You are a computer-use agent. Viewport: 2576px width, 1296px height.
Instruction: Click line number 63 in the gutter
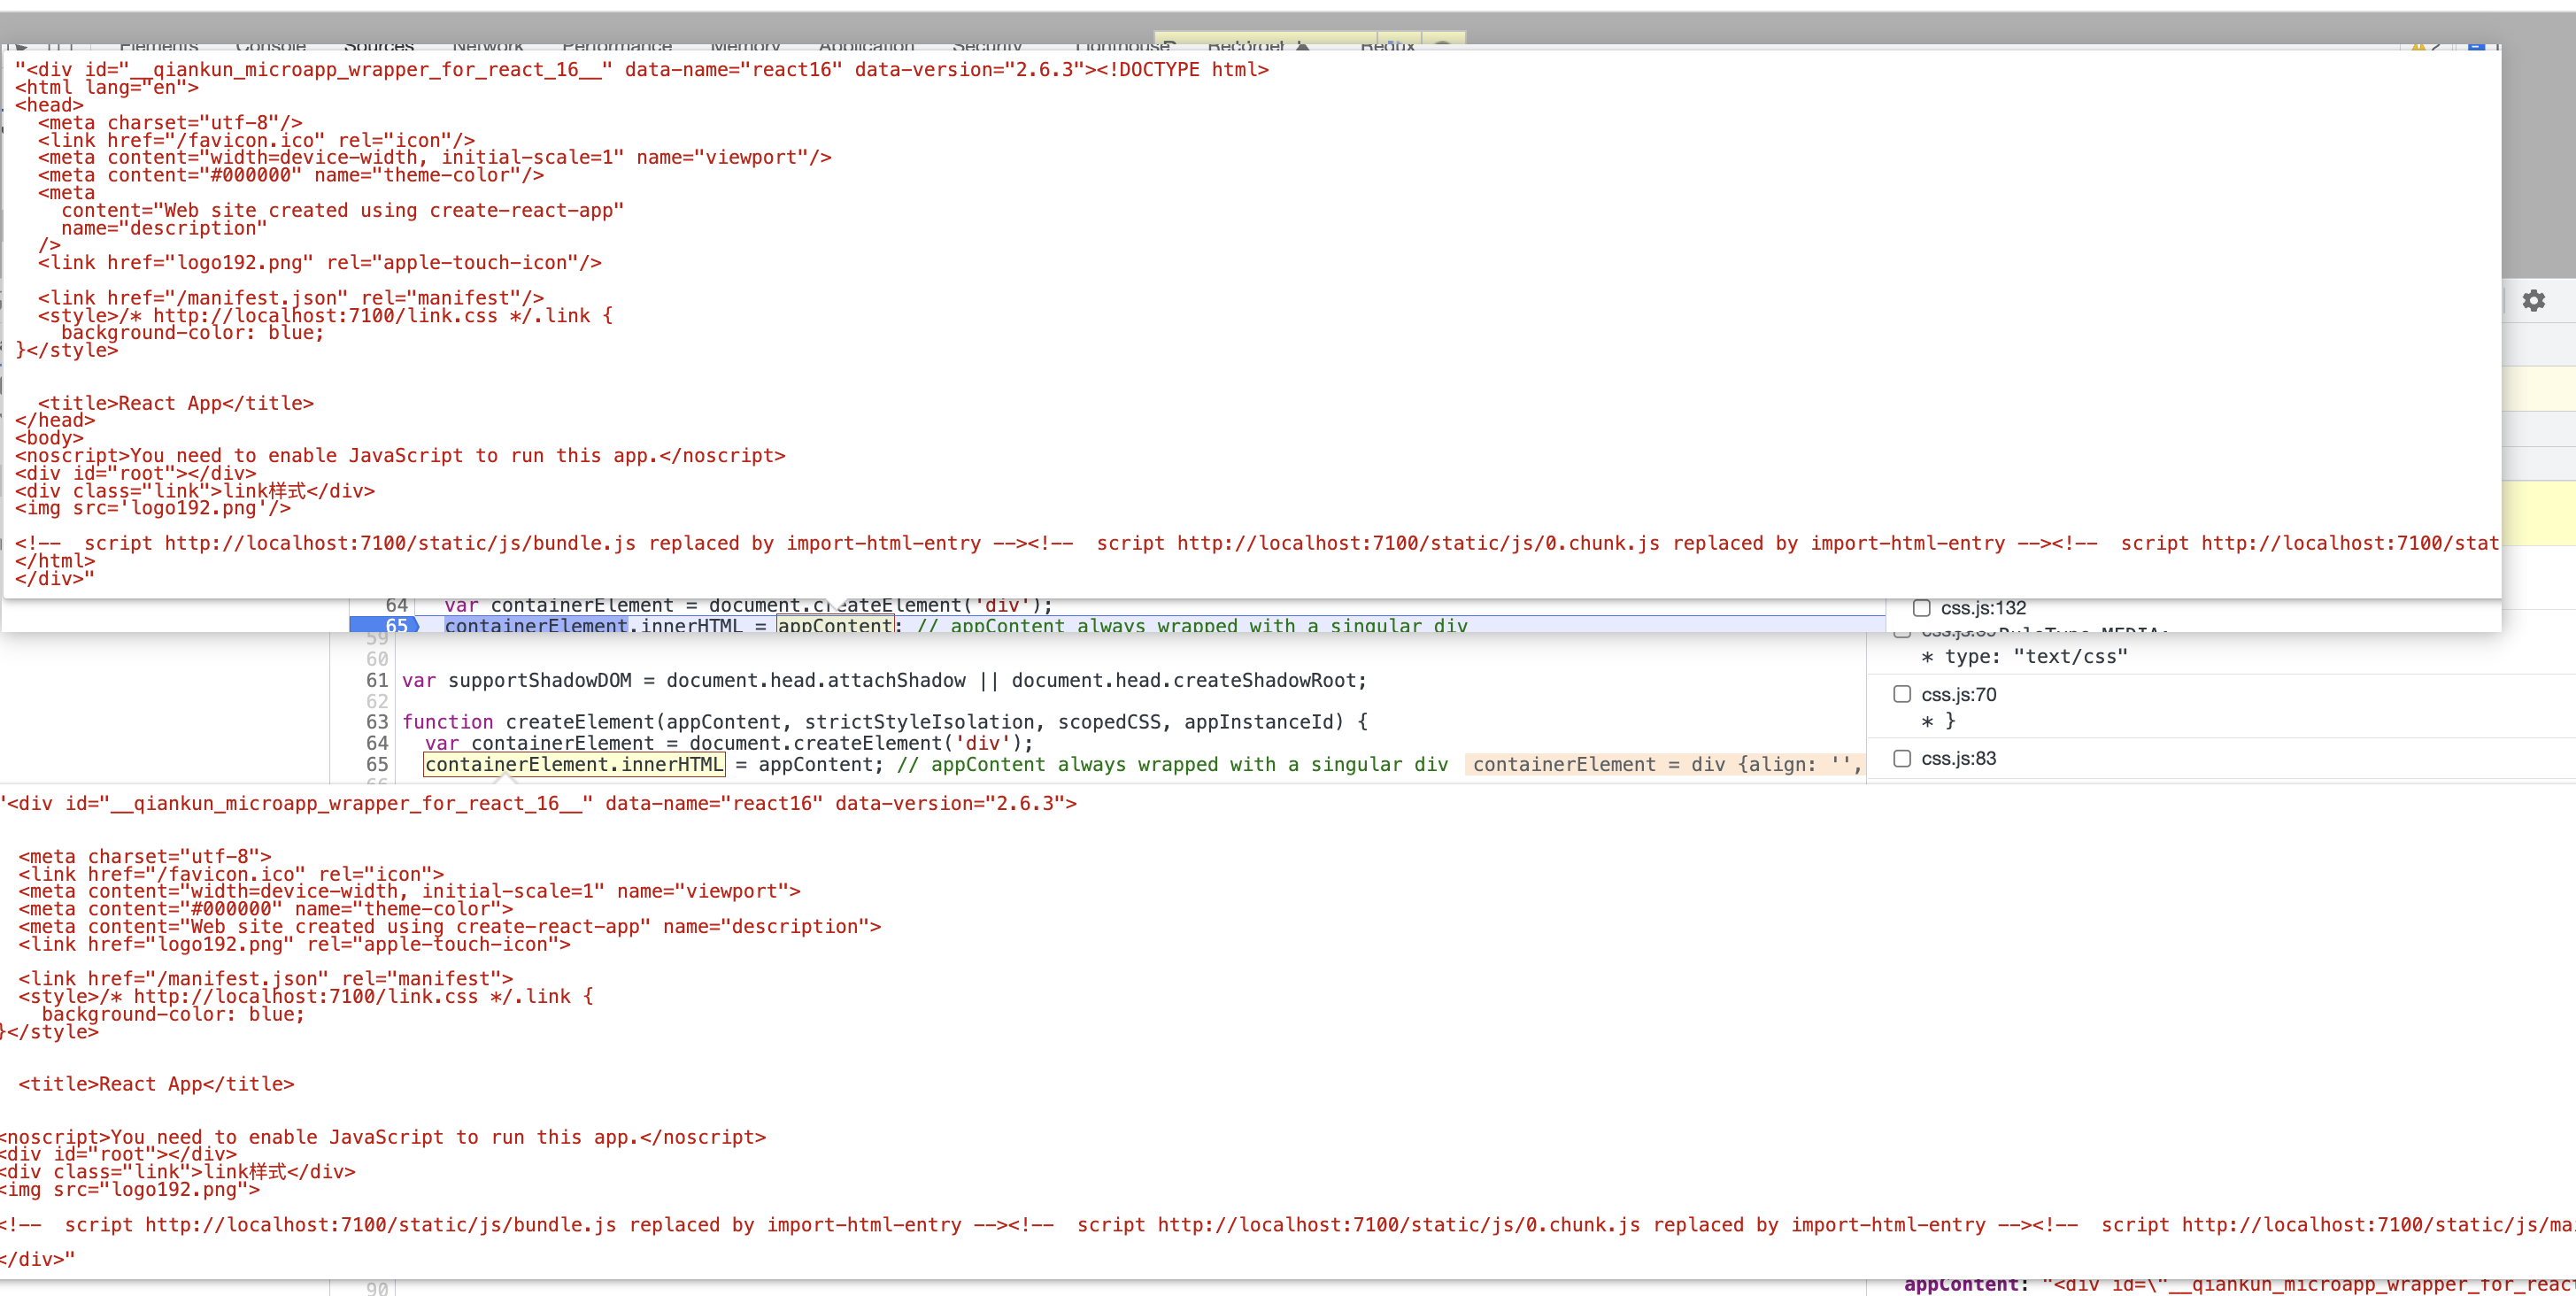point(377,722)
